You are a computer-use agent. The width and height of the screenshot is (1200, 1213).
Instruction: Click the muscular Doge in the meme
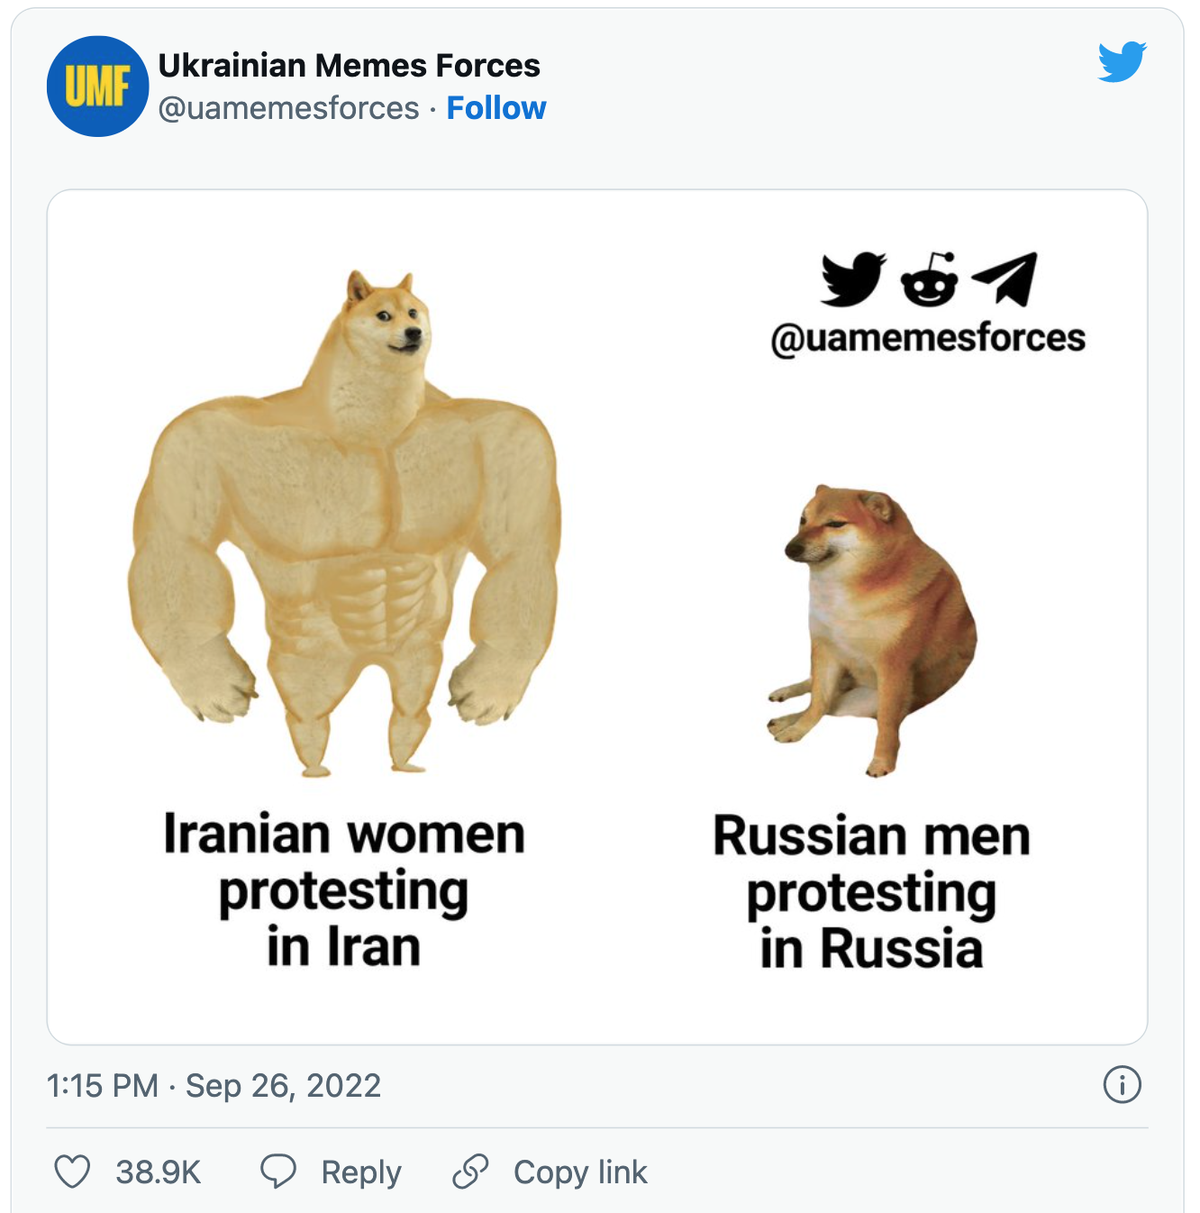pyautogui.click(x=344, y=524)
